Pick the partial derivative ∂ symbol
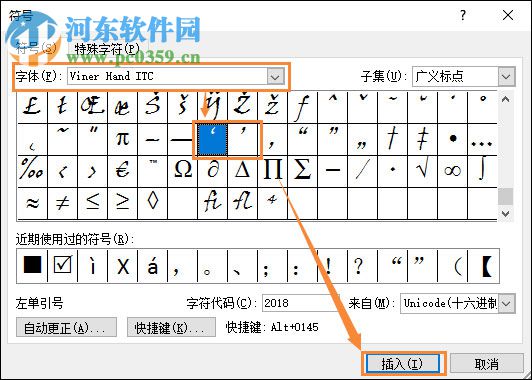The height and width of the screenshot is (380, 532). tap(212, 171)
